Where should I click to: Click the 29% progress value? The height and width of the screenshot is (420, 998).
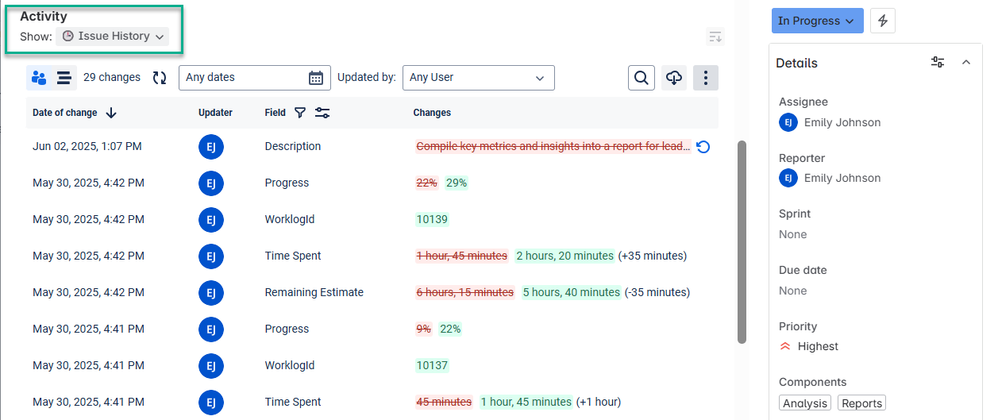pos(456,183)
